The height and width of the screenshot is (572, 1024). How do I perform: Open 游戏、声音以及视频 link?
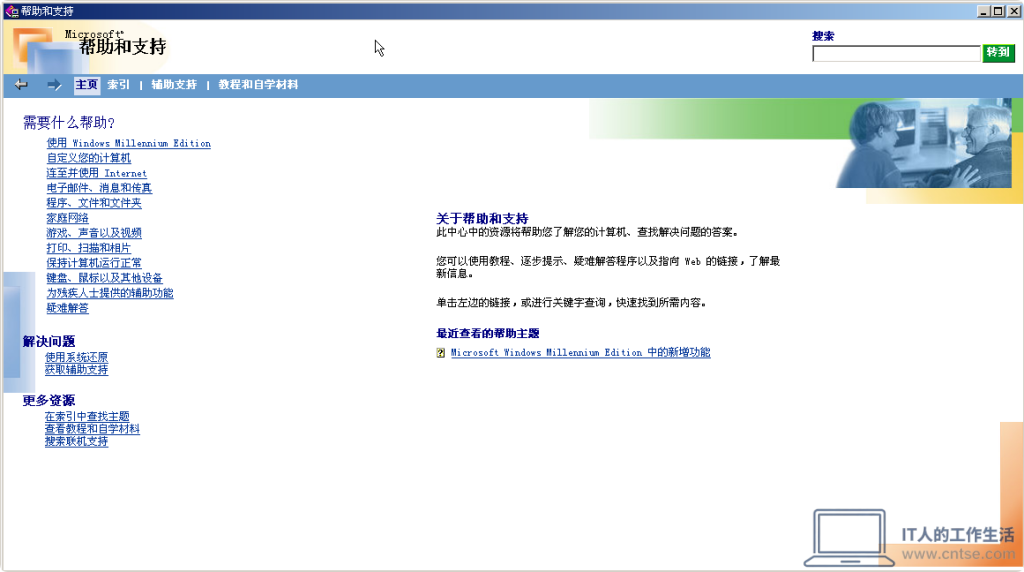[x=94, y=233]
